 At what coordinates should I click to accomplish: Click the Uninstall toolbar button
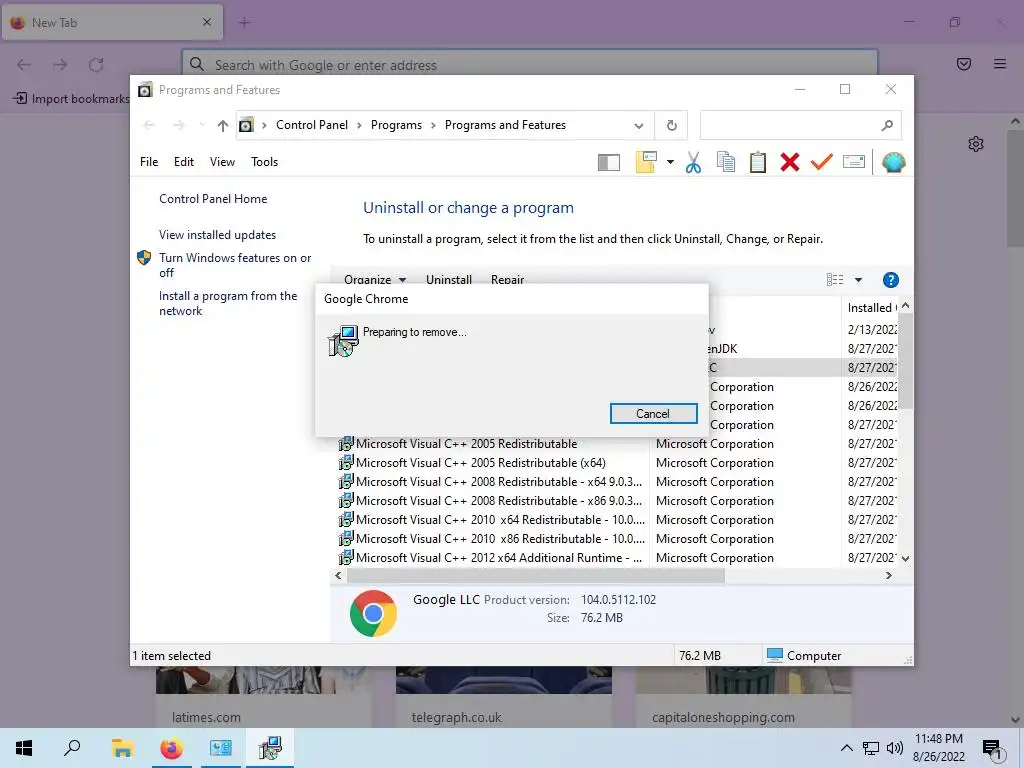[x=449, y=280]
